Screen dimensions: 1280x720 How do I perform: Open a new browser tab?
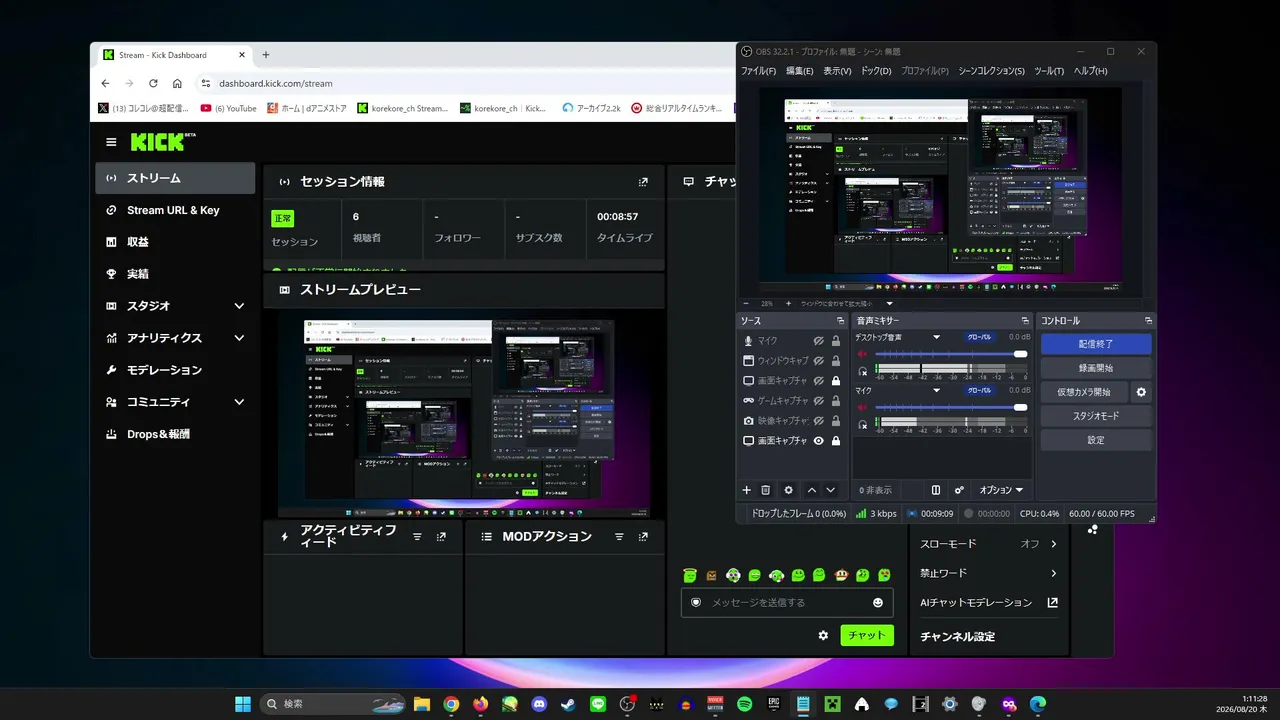click(x=265, y=55)
